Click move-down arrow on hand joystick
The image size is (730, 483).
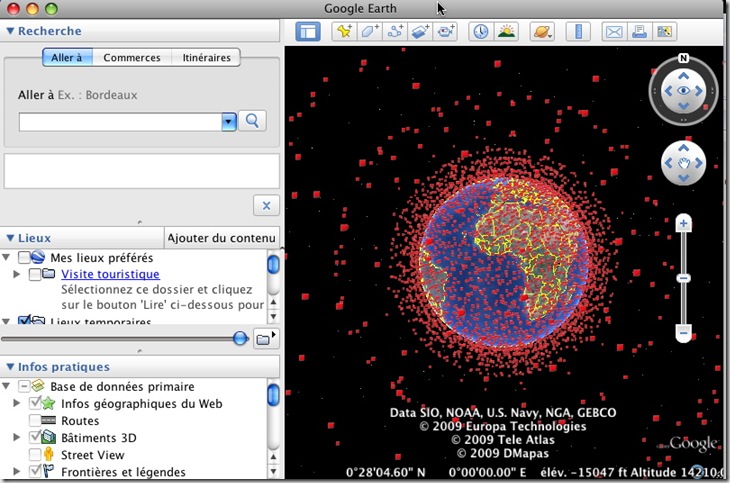pyautogui.click(x=683, y=178)
